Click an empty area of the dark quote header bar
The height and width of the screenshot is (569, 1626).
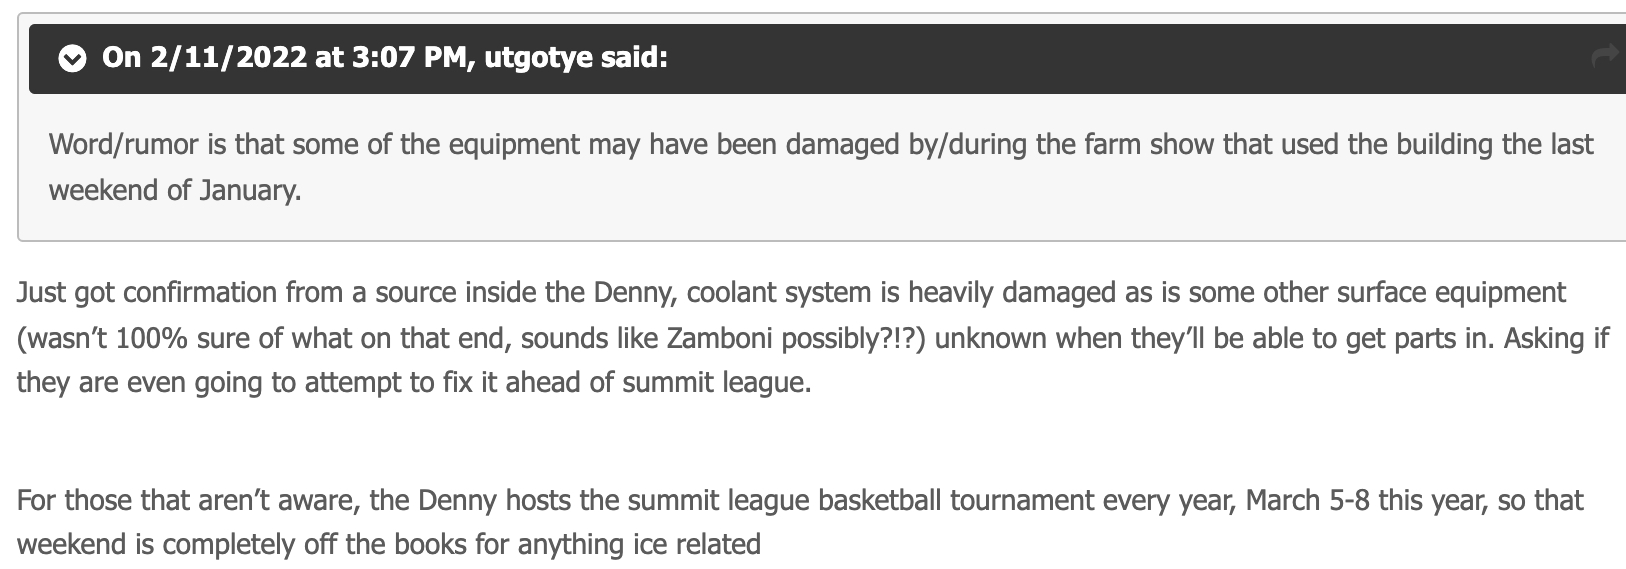coord(1100,59)
